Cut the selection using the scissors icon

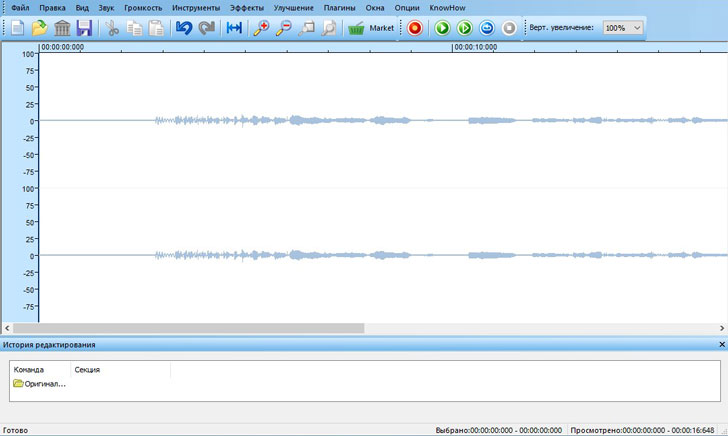click(x=112, y=28)
